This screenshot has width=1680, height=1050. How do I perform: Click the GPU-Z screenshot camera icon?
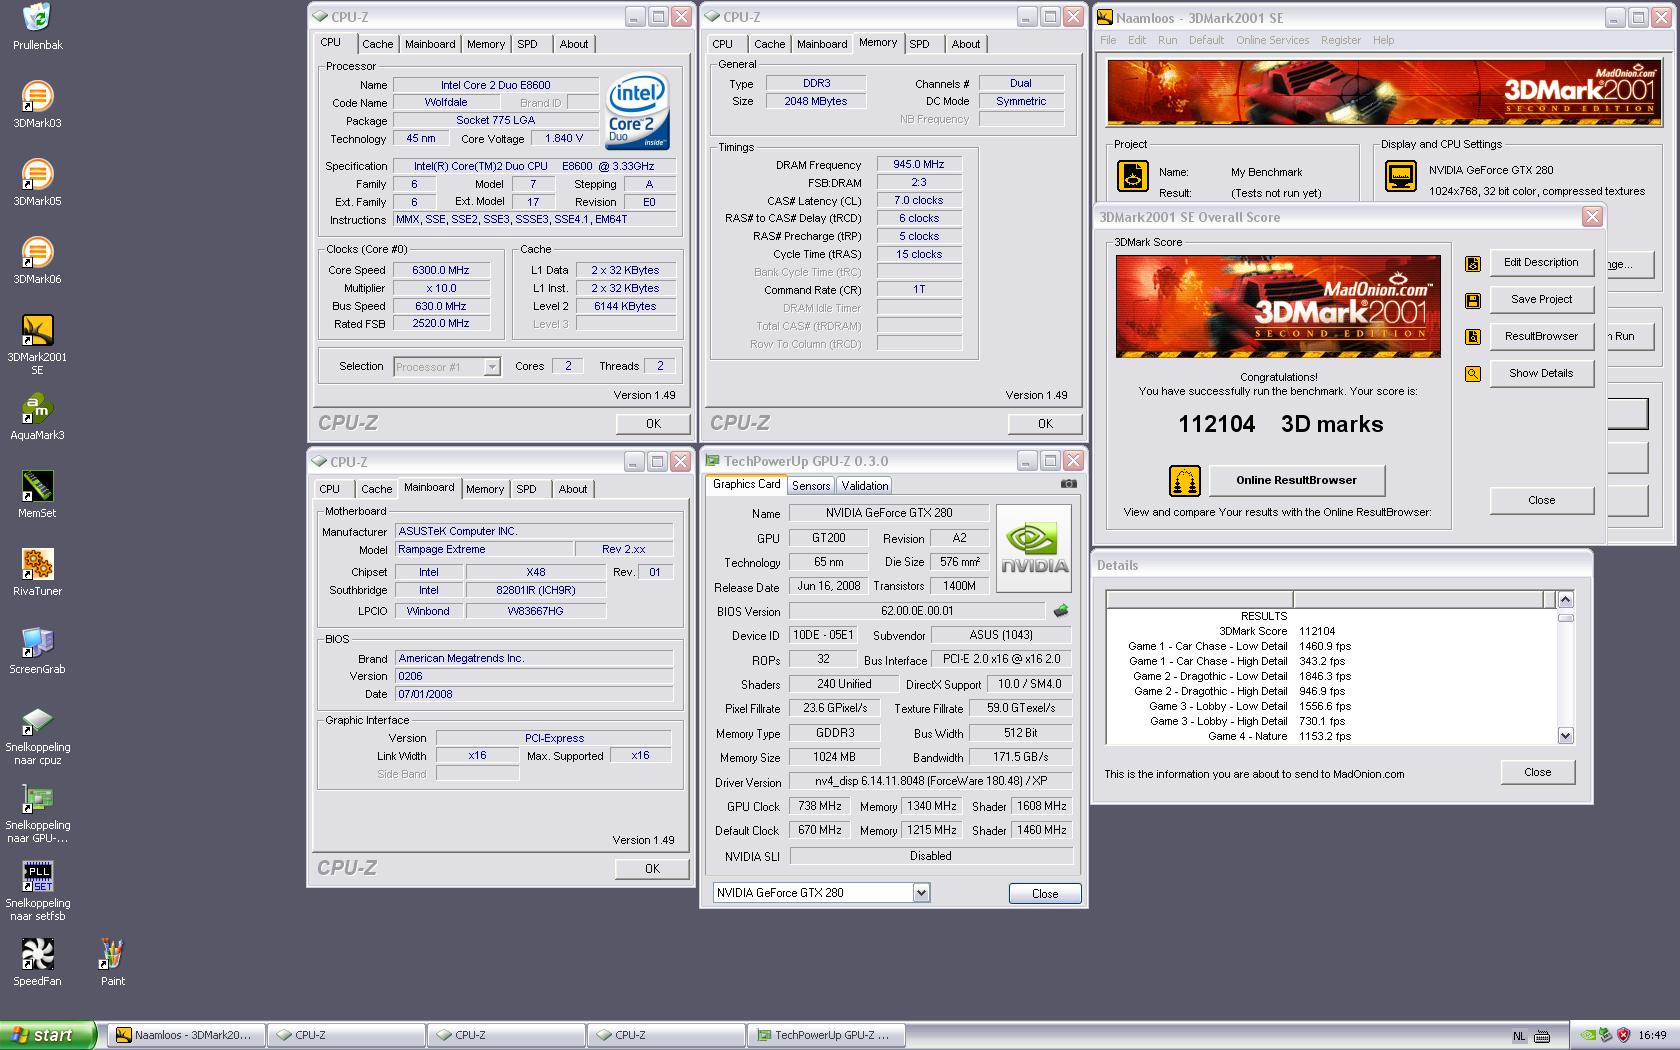pyautogui.click(x=1069, y=484)
